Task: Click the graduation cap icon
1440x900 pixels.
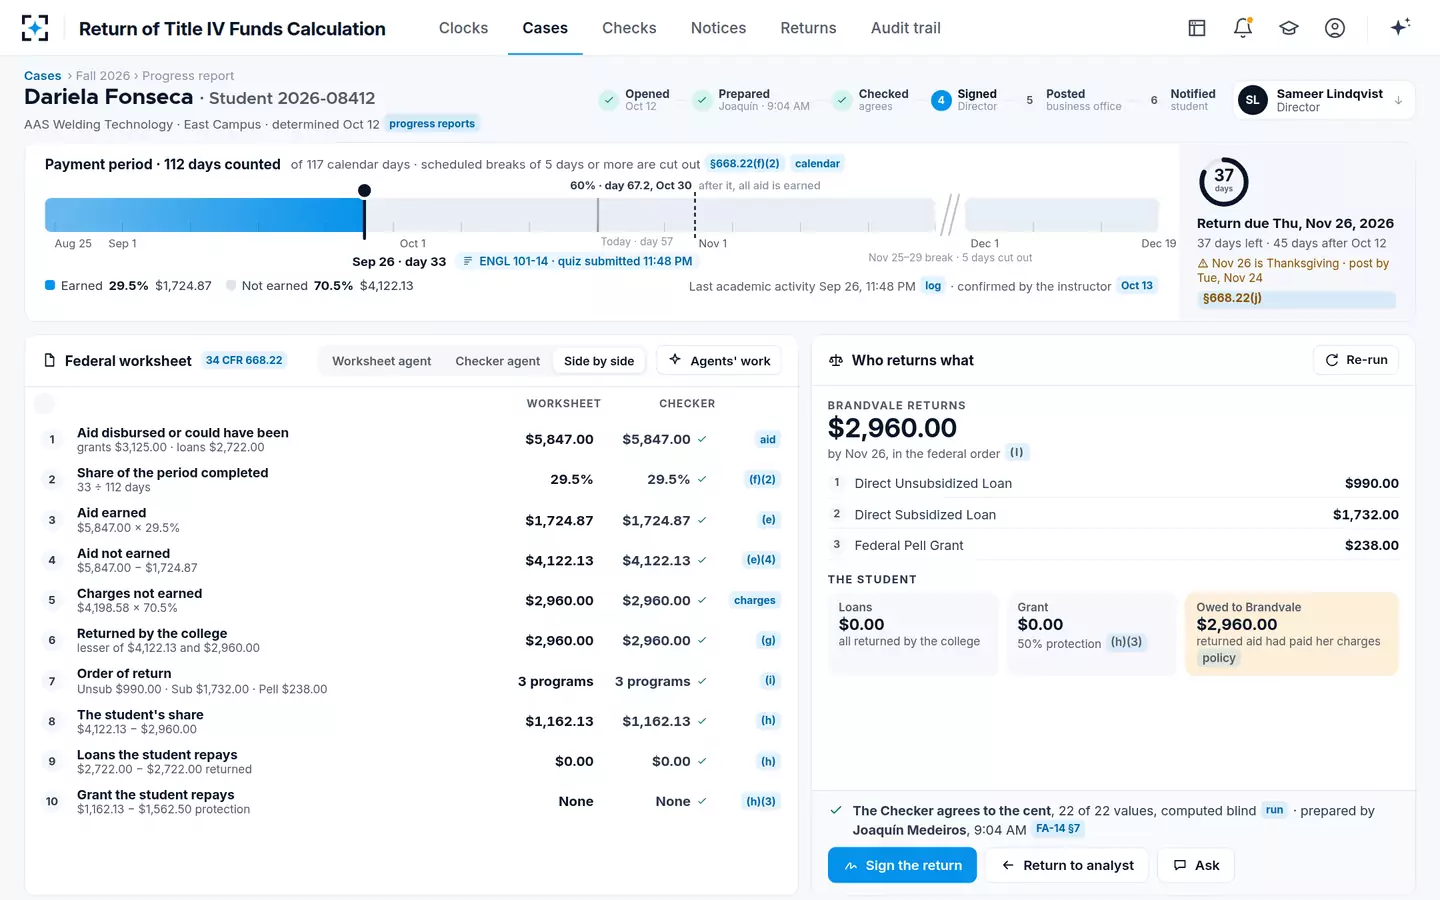Action: pyautogui.click(x=1289, y=28)
